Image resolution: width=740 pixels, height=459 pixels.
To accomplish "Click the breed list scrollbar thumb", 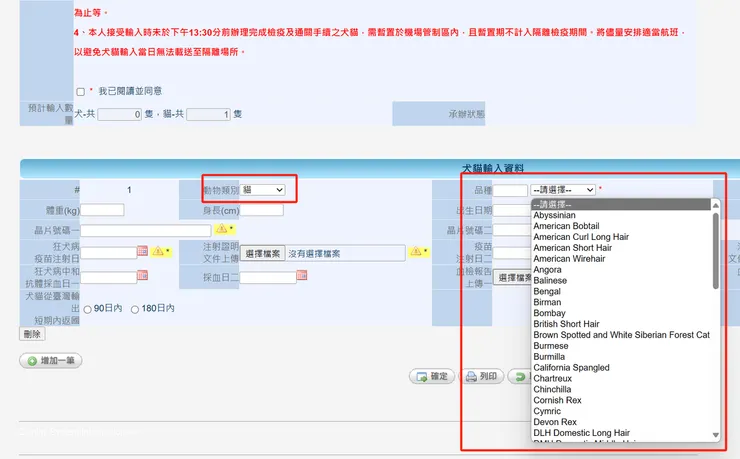I will [716, 250].
